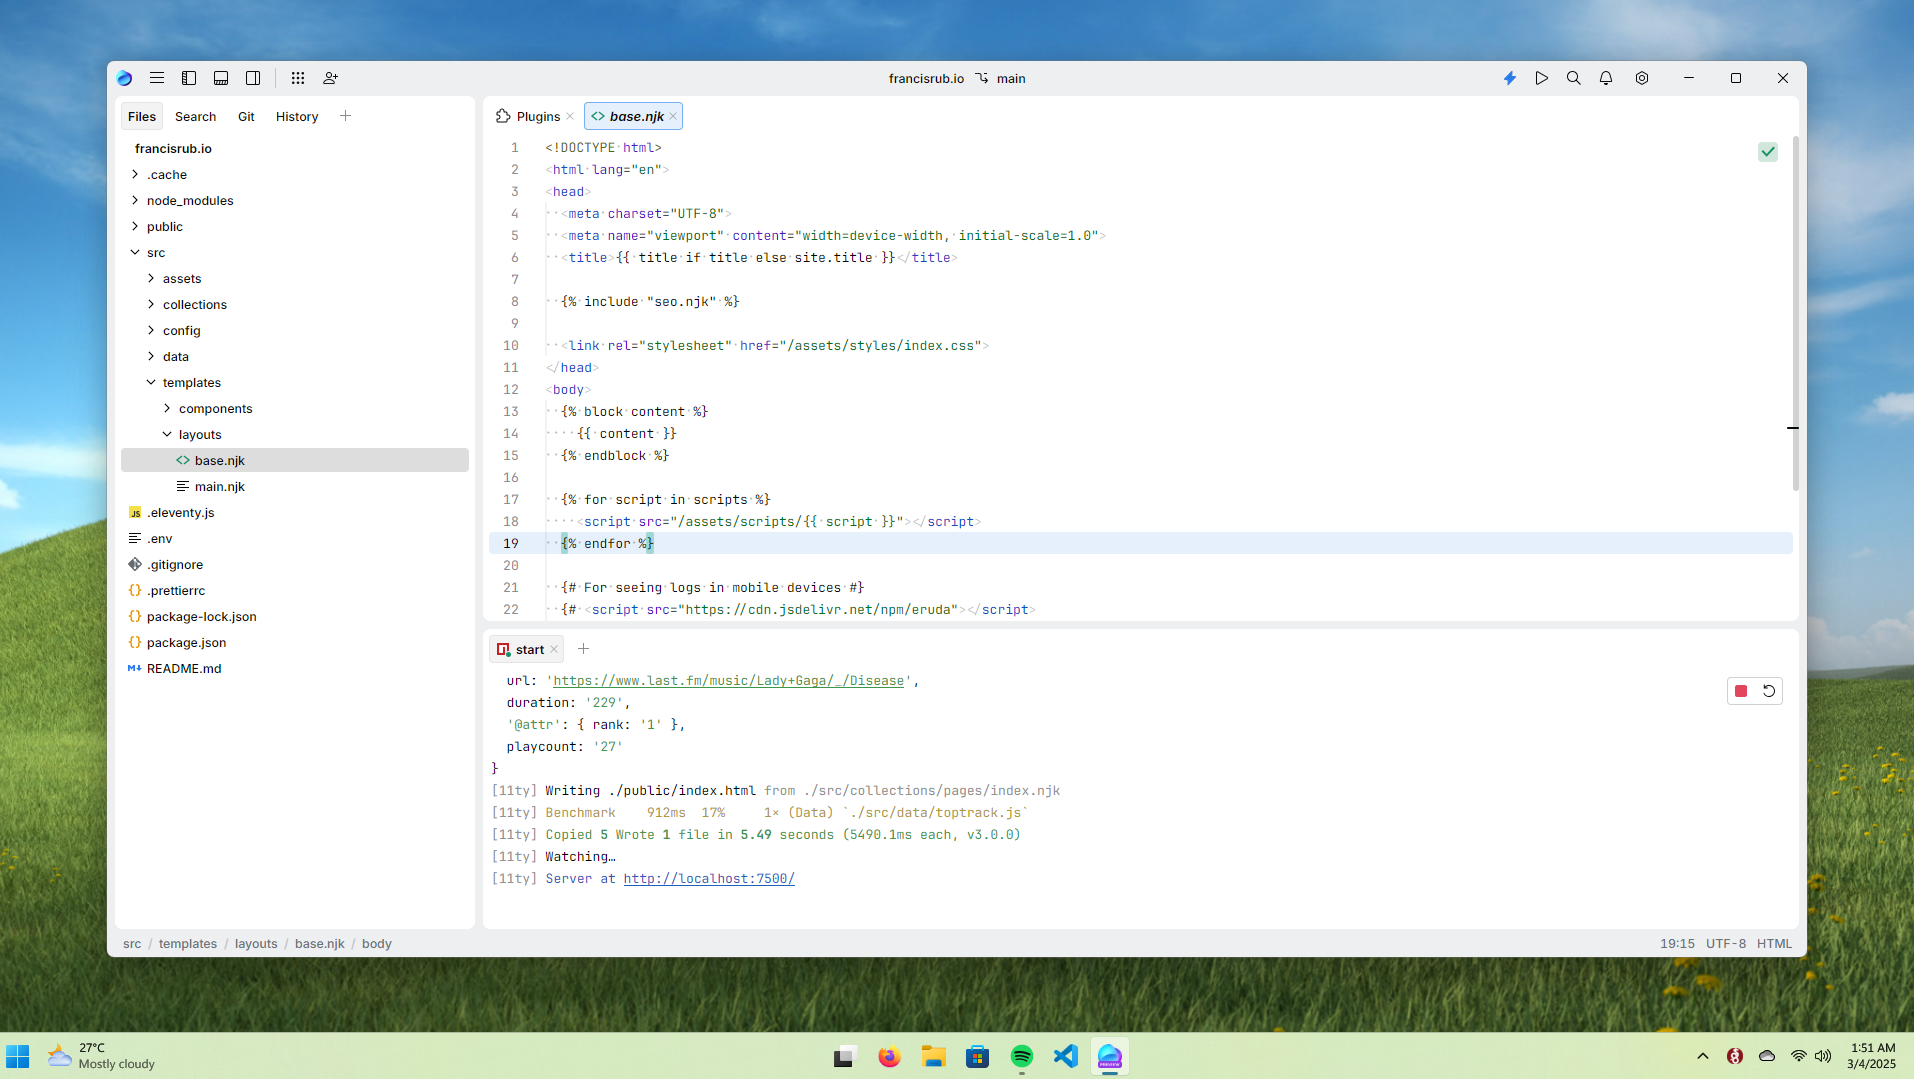
Task: Open the .gitignore file
Action: coord(295,564)
